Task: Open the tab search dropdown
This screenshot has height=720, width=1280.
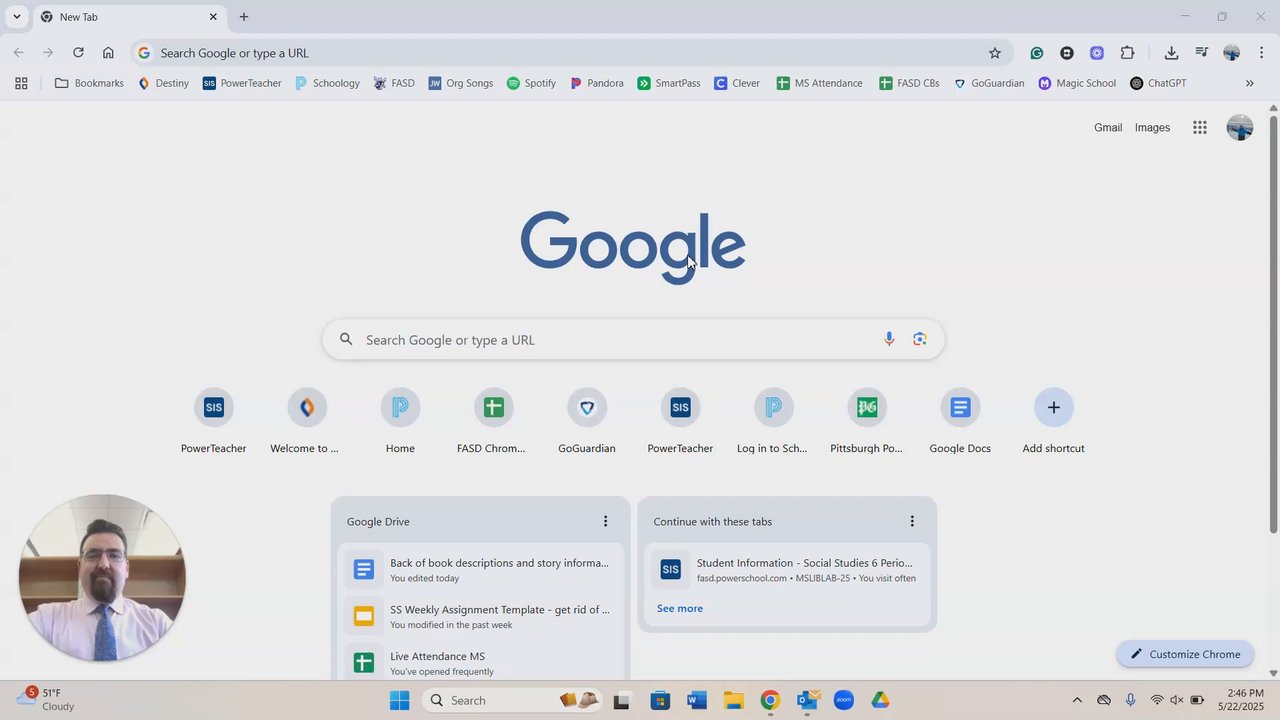Action: (x=17, y=17)
